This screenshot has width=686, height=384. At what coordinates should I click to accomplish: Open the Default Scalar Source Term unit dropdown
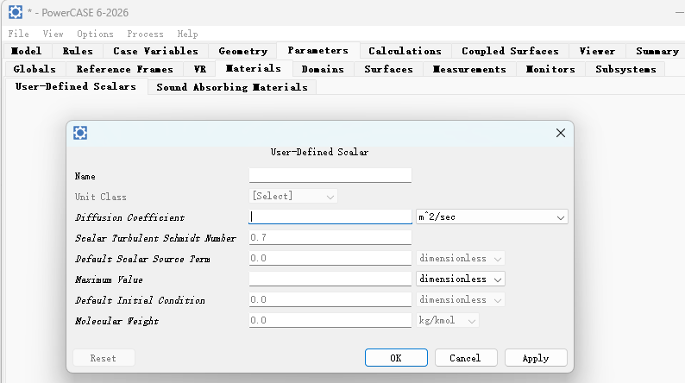pos(460,258)
